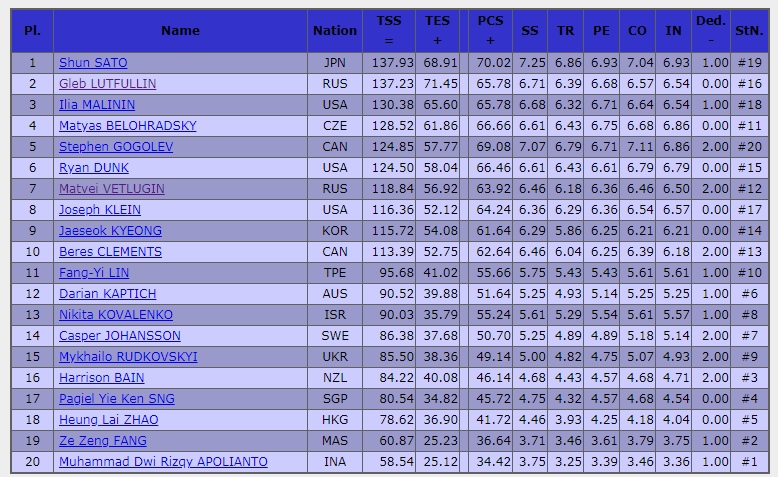
Task: Open Ryan DUNK skater link
Action: pyautogui.click(x=94, y=168)
